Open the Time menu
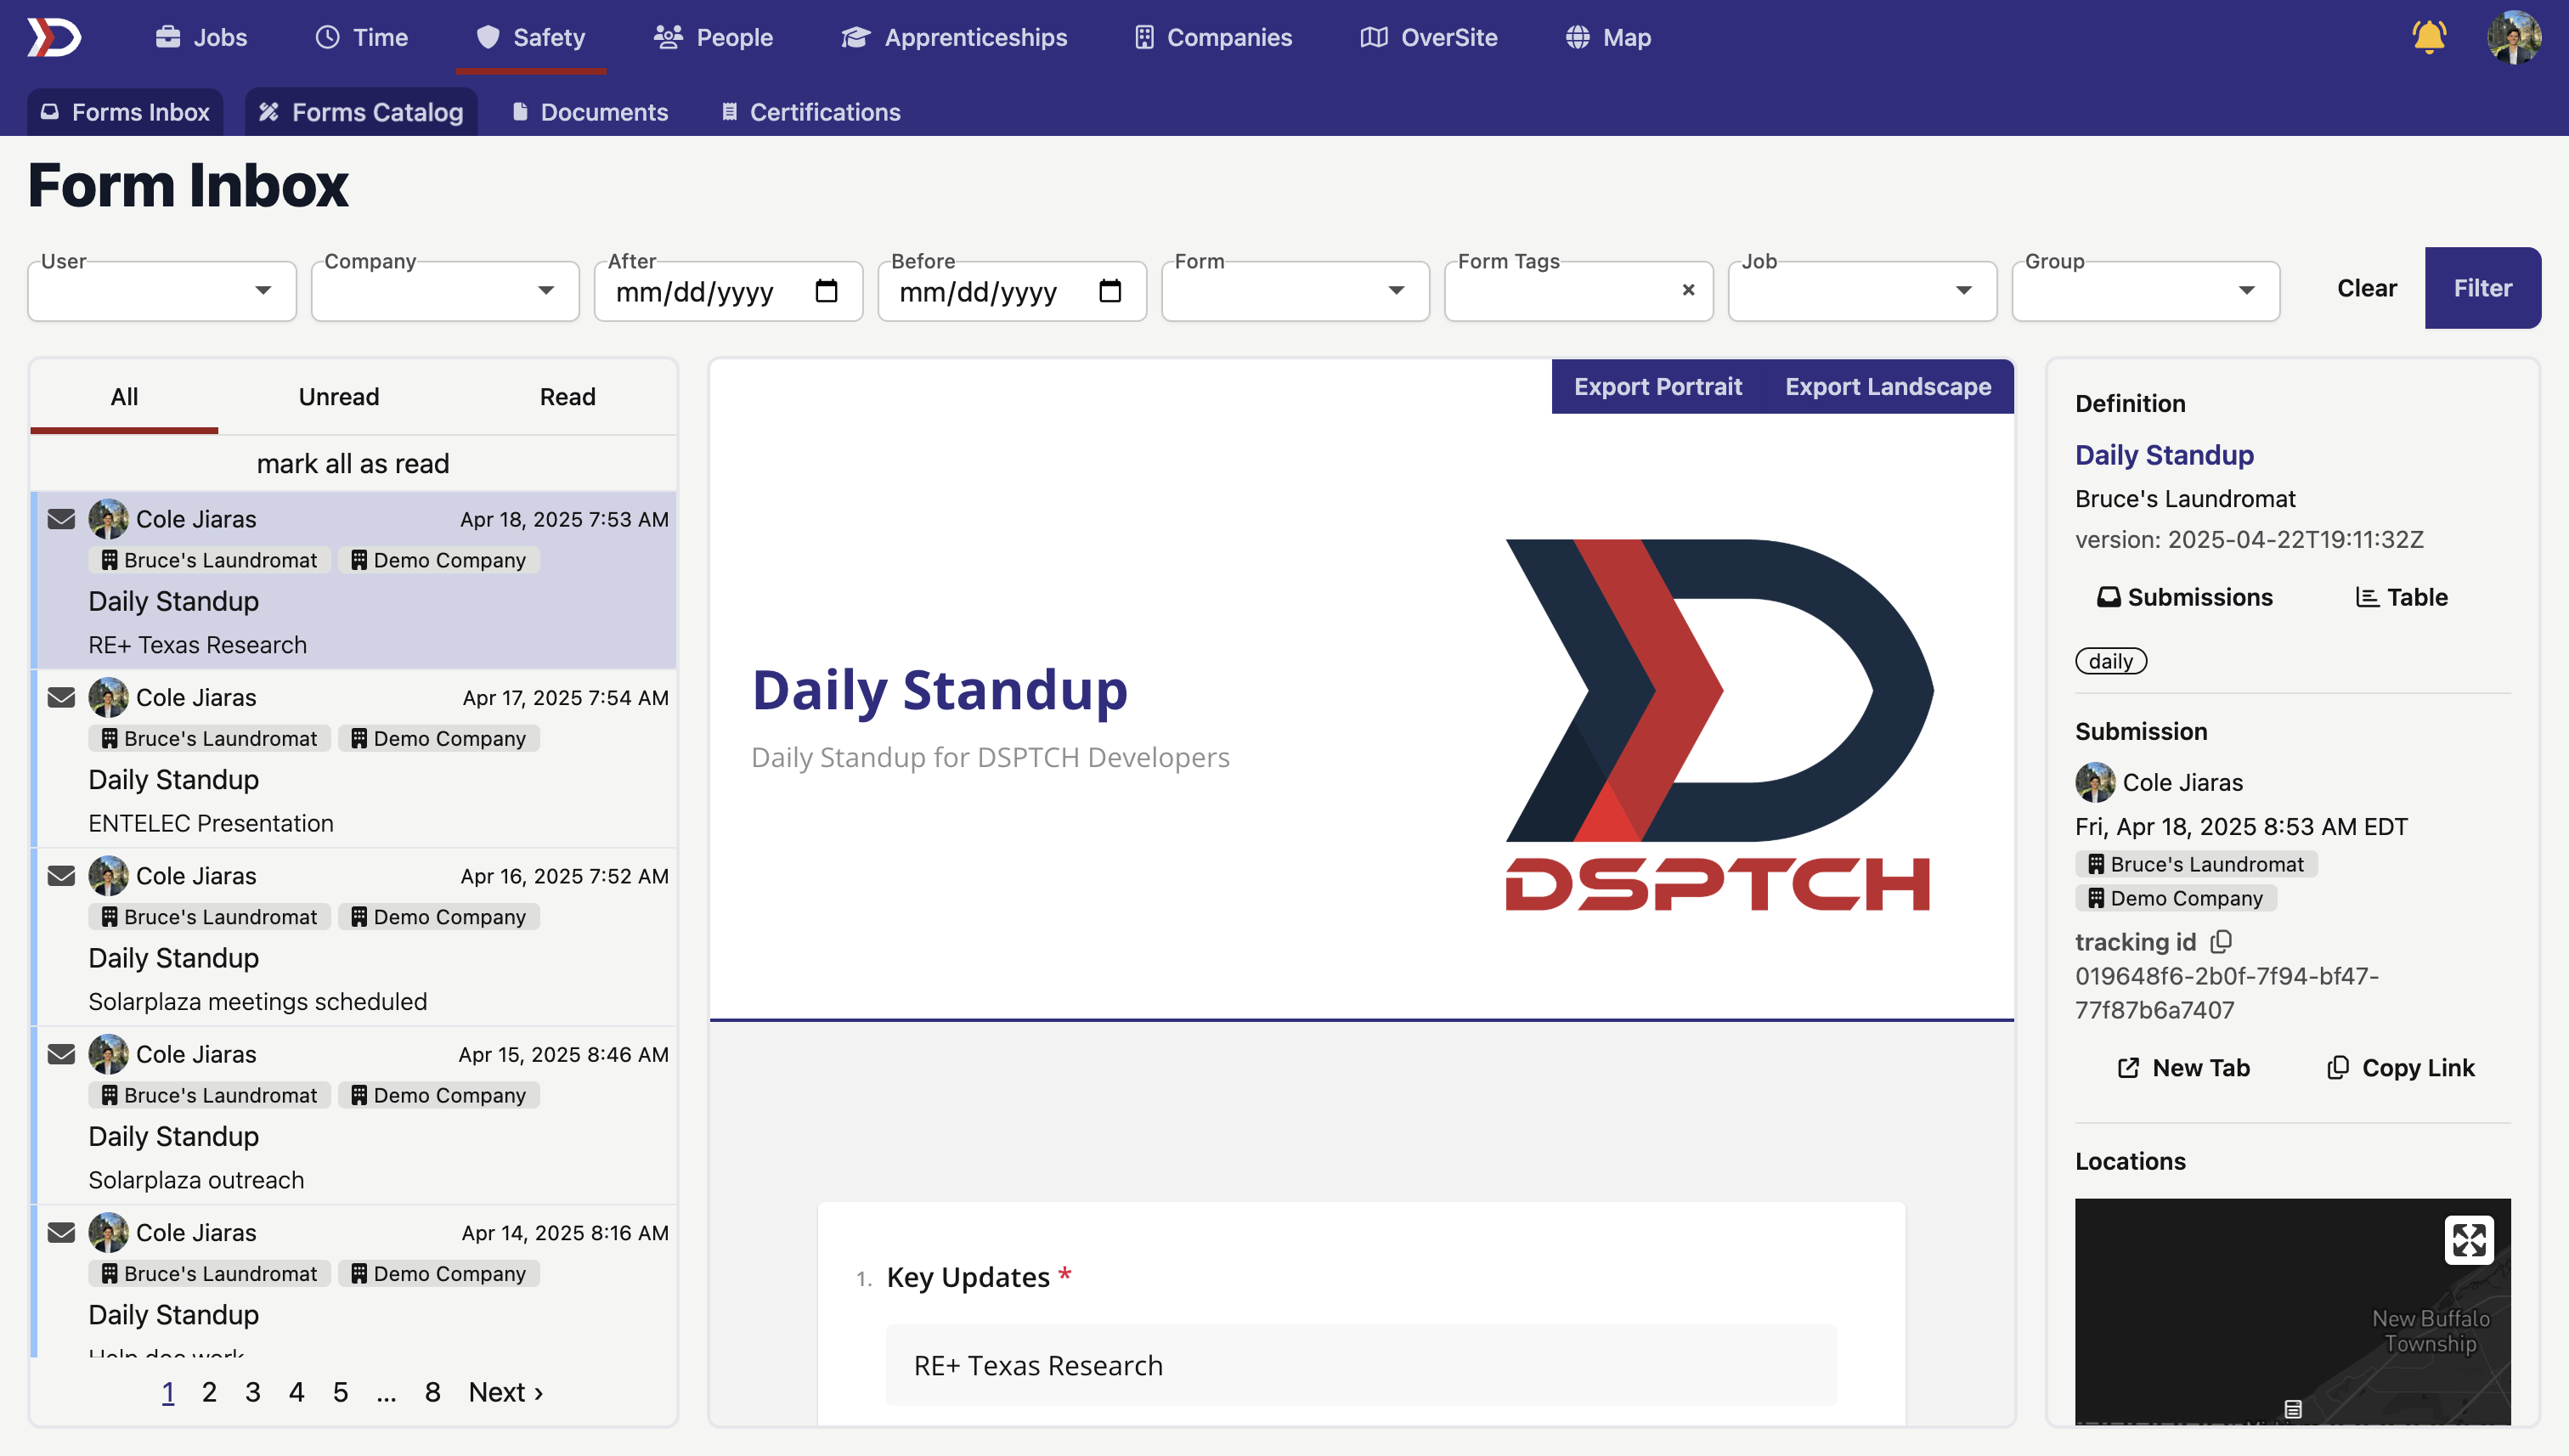 [x=362, y=37]
